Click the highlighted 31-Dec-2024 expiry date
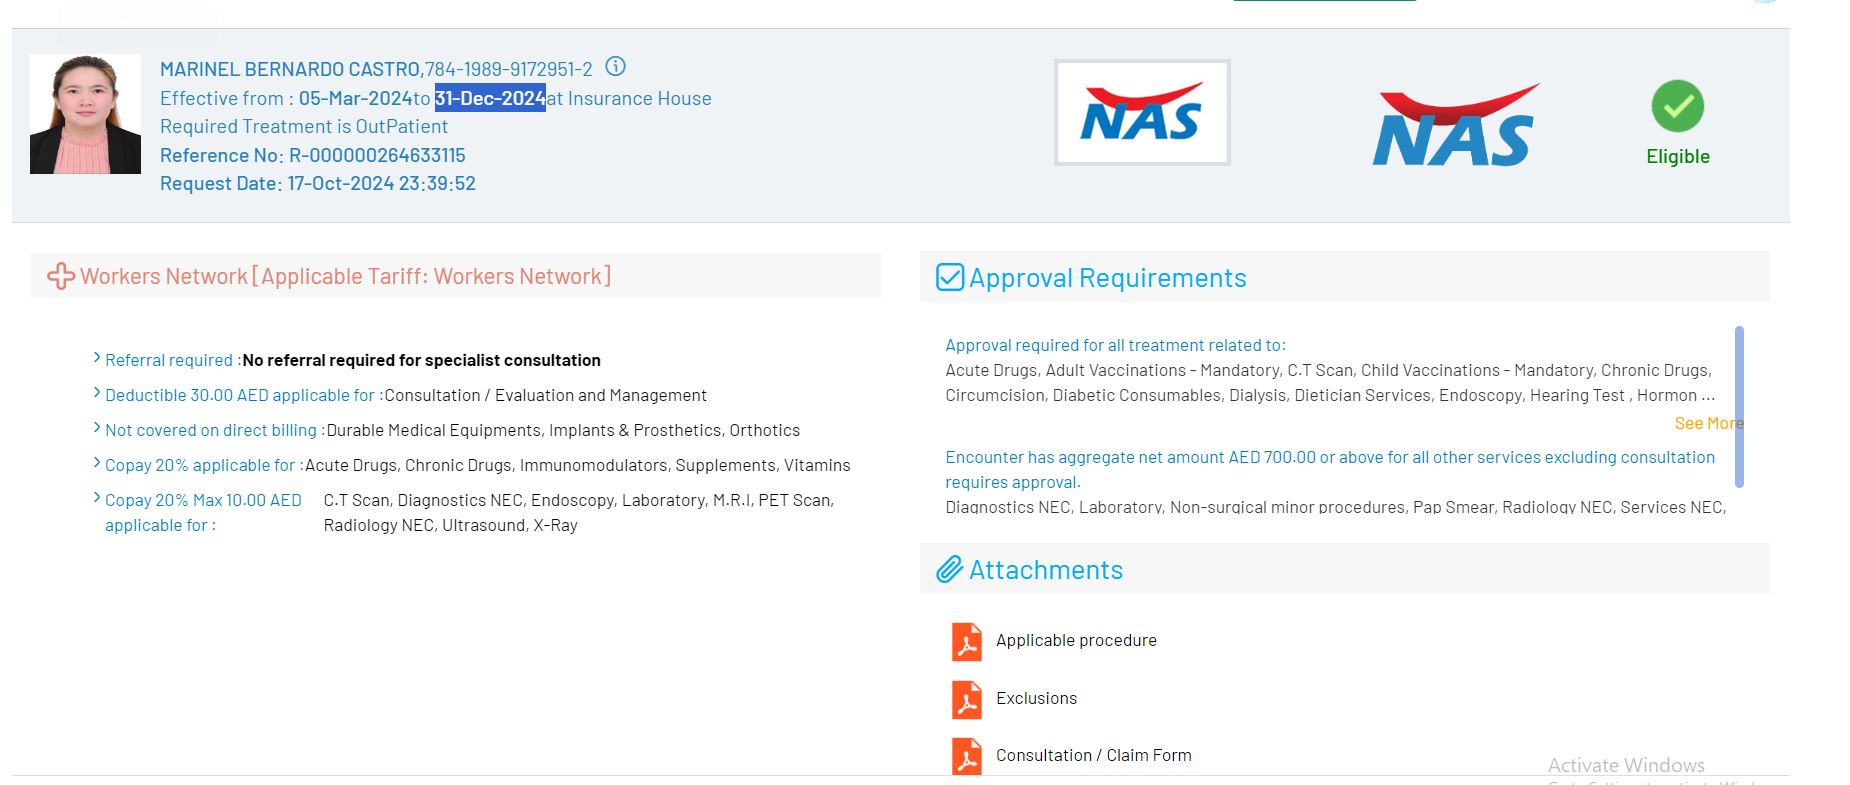The height and width of the screenshot is (785, 1850). click(490, 98)
